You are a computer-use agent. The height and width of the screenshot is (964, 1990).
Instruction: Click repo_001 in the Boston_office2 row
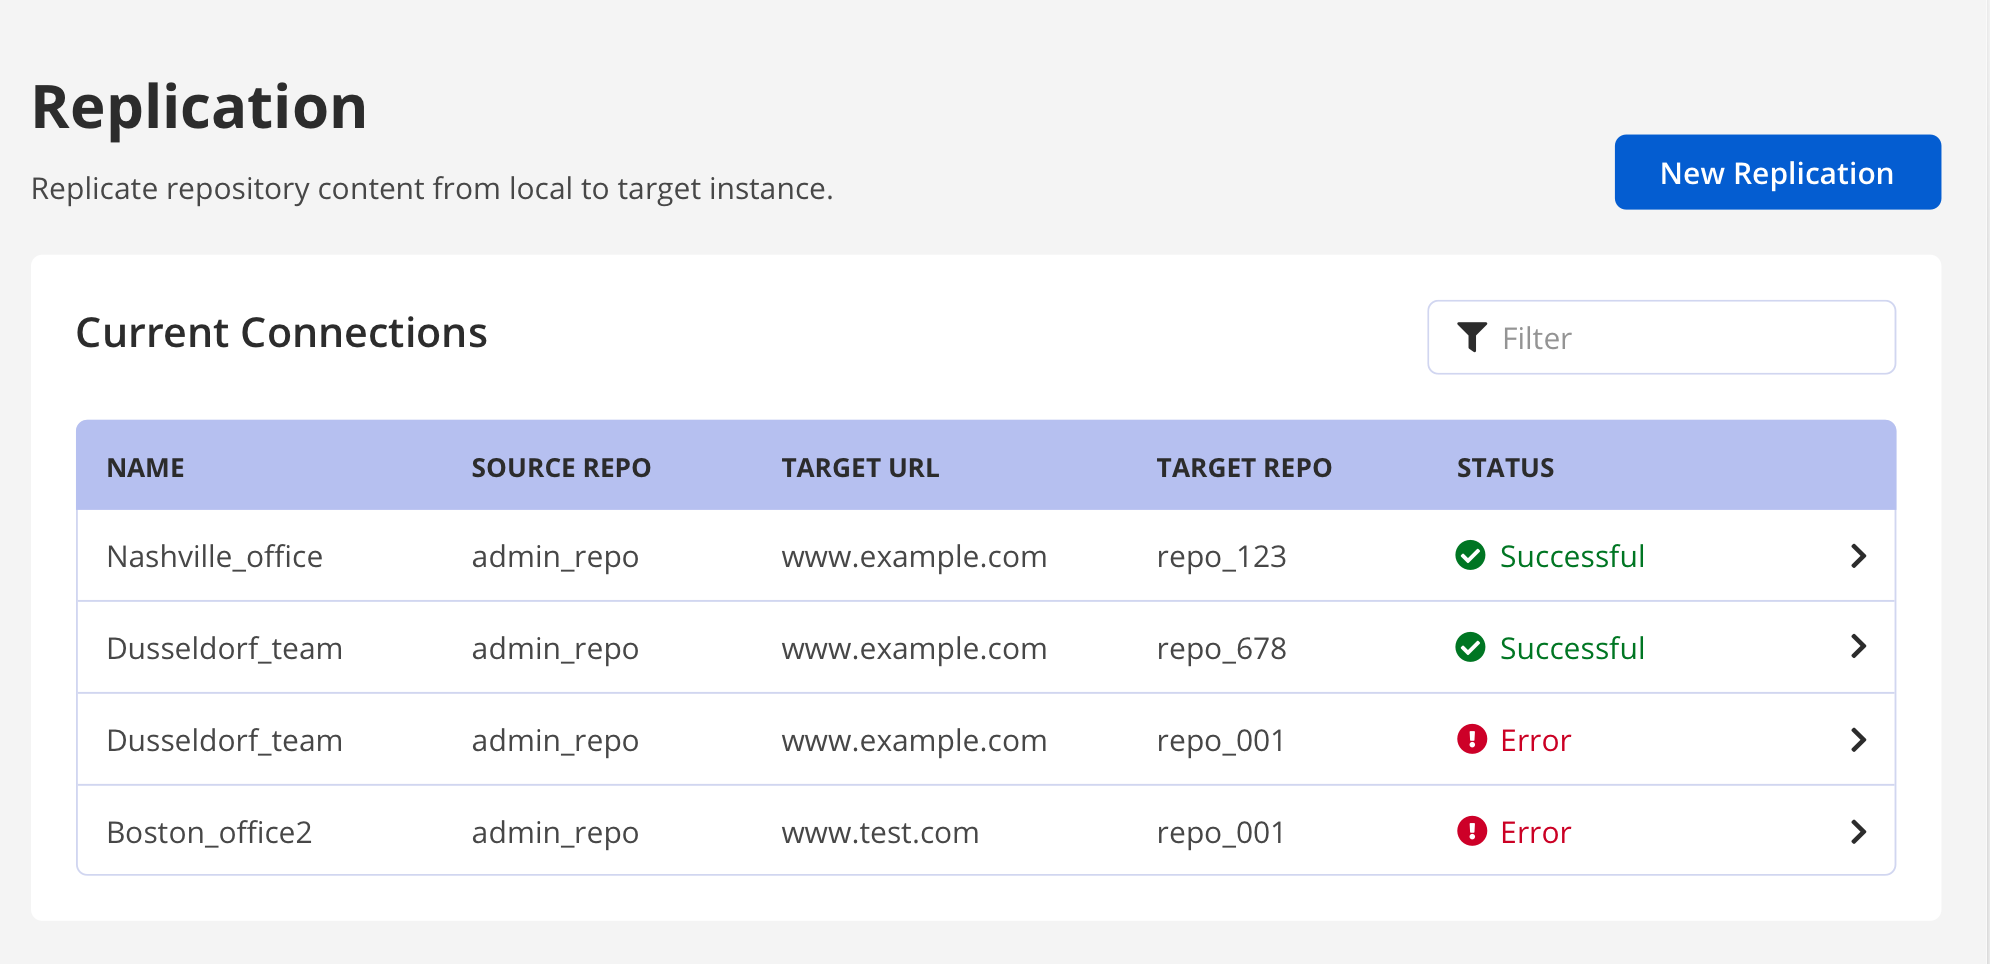tap(1220, 832)
